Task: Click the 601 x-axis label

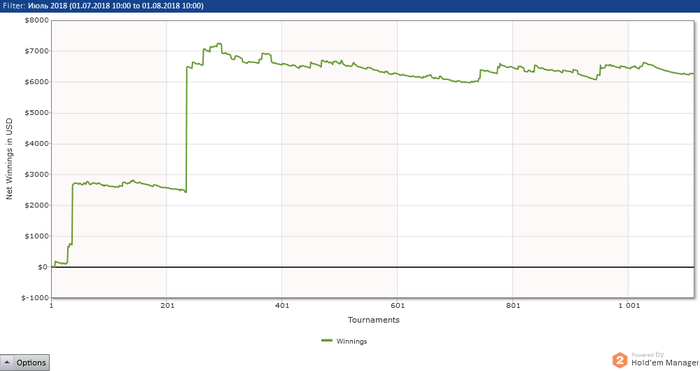Action: [397, 305]
